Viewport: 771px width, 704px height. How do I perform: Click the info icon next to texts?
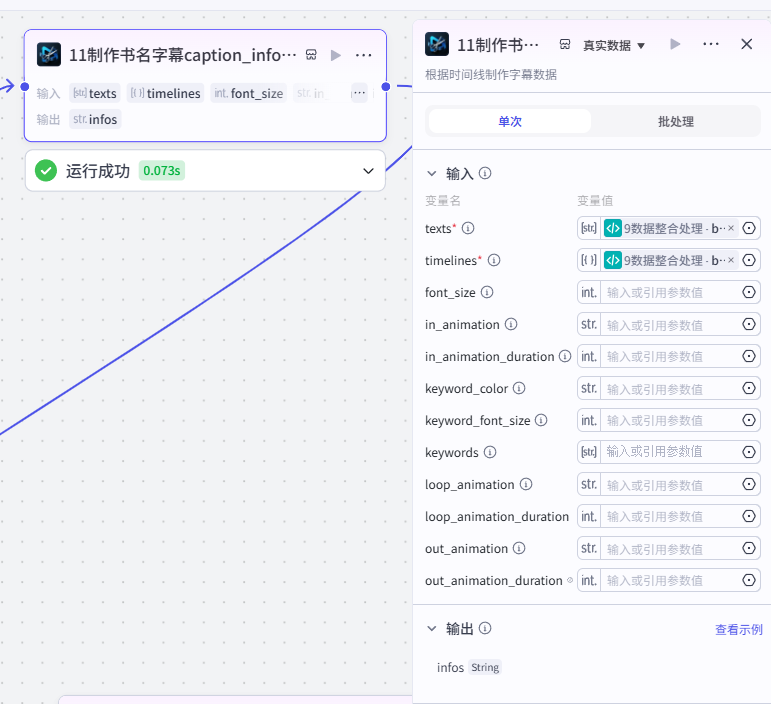pyautogui.click(x=468, y=228)
